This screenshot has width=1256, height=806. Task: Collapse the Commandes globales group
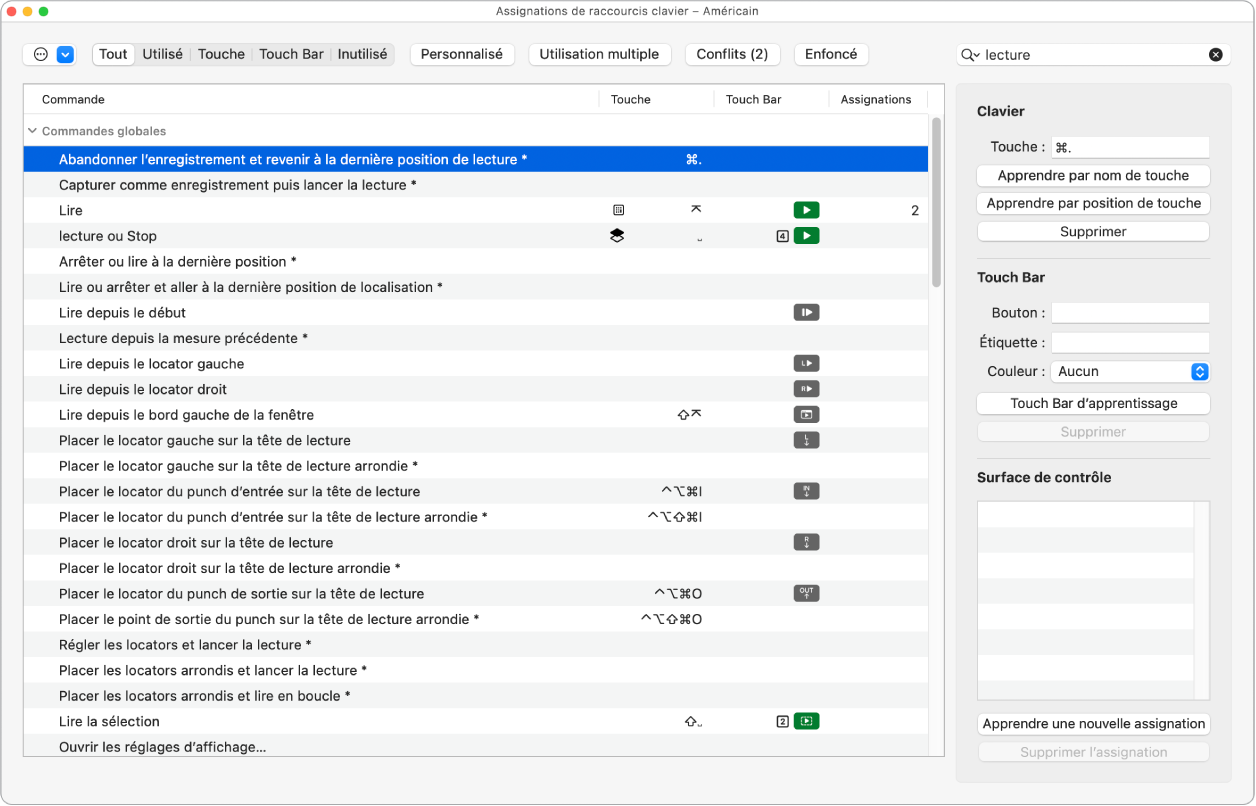click(x=33, y=131)
